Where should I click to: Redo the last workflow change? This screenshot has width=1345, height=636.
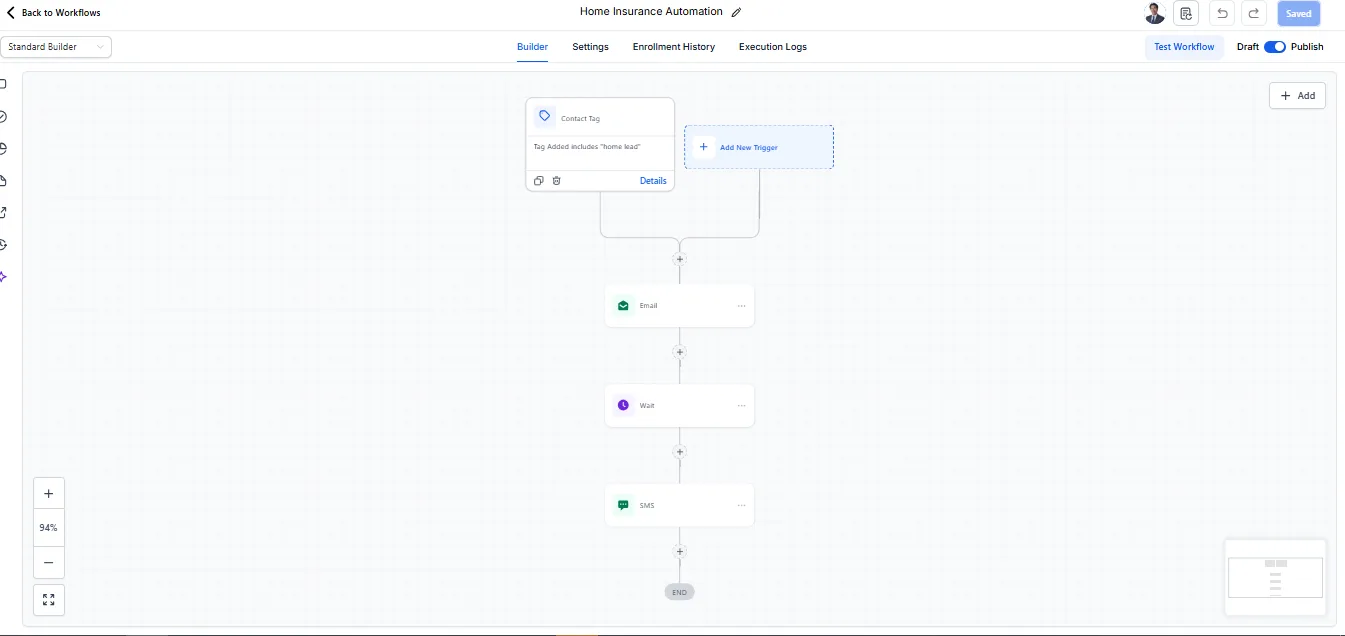tap(1254, 13)
